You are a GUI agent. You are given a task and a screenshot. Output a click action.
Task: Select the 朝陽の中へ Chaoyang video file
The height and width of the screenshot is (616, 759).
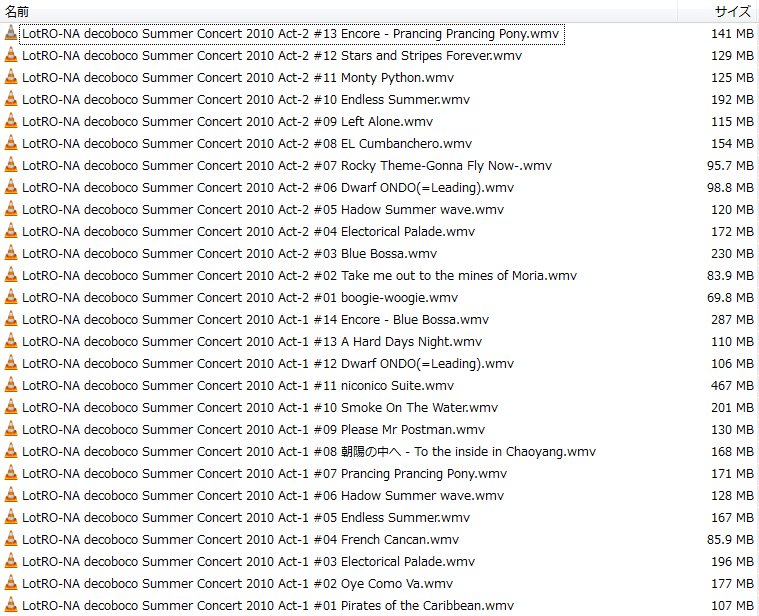(308, 452)
